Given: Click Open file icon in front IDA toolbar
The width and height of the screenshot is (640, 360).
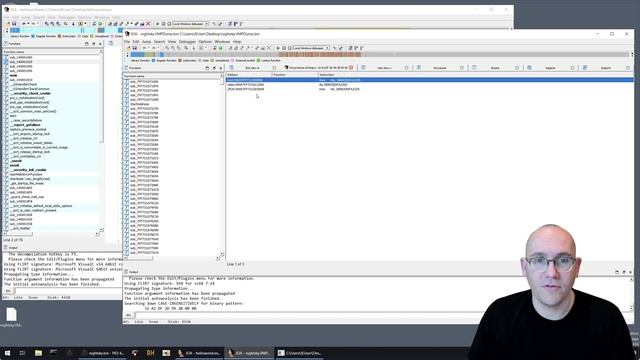Looking at the screenshot, I should (x=129, y=48).
